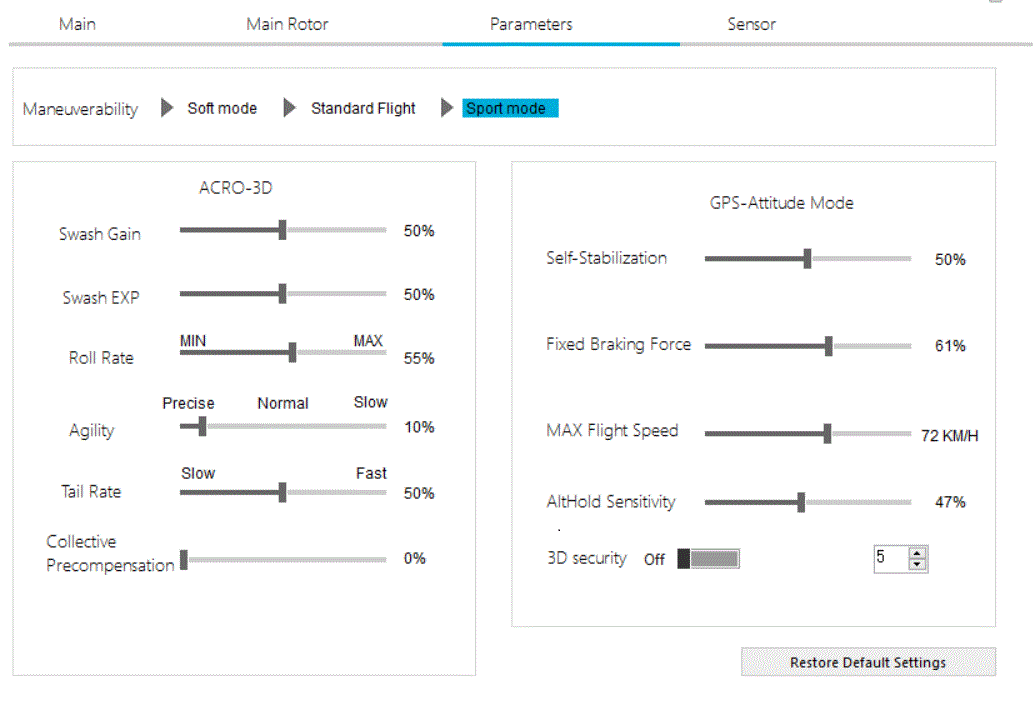Screen dimensions: 1033x701
Task: Decrease the 3D security number with down arrow
Action: [918, 564]
